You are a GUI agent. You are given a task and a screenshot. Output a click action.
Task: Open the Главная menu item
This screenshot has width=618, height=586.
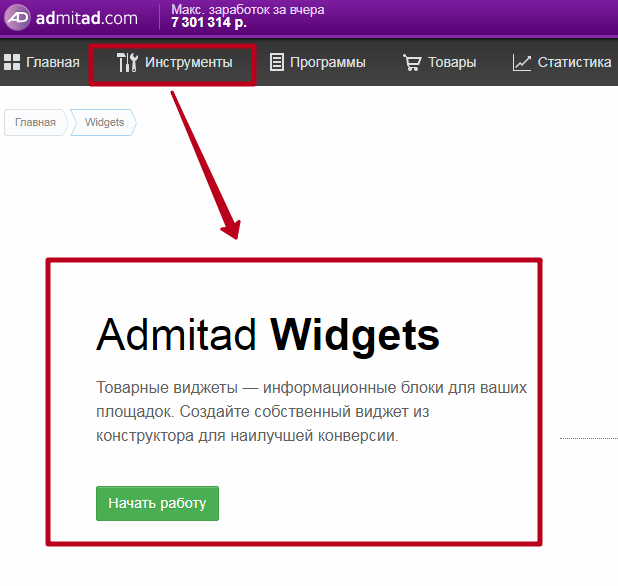(42, 62)
